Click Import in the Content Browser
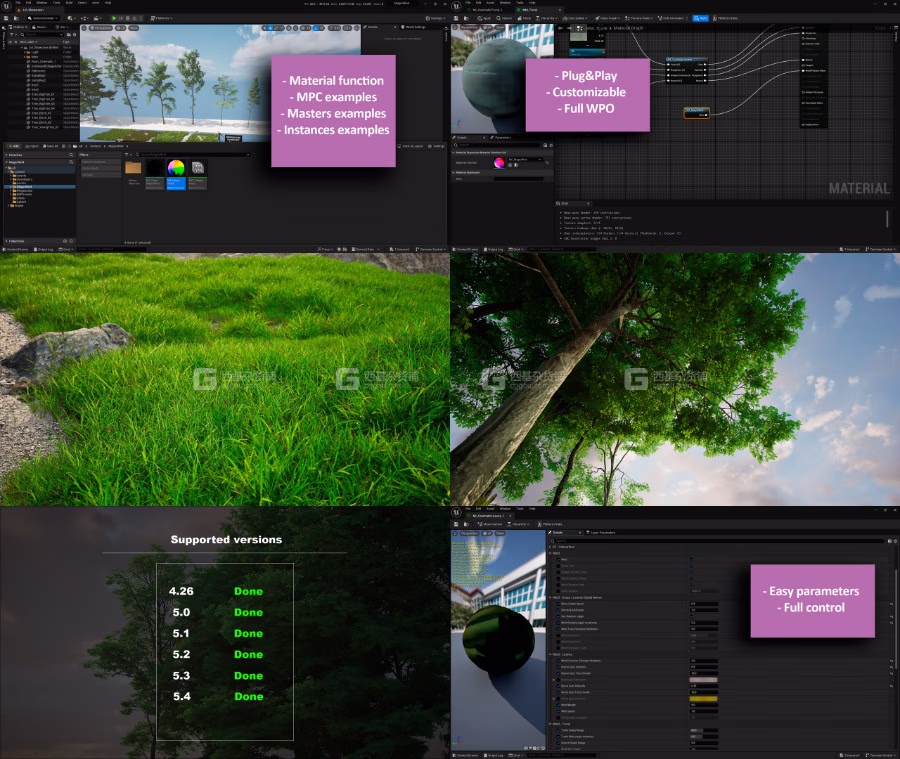 (x=32, y=146)
